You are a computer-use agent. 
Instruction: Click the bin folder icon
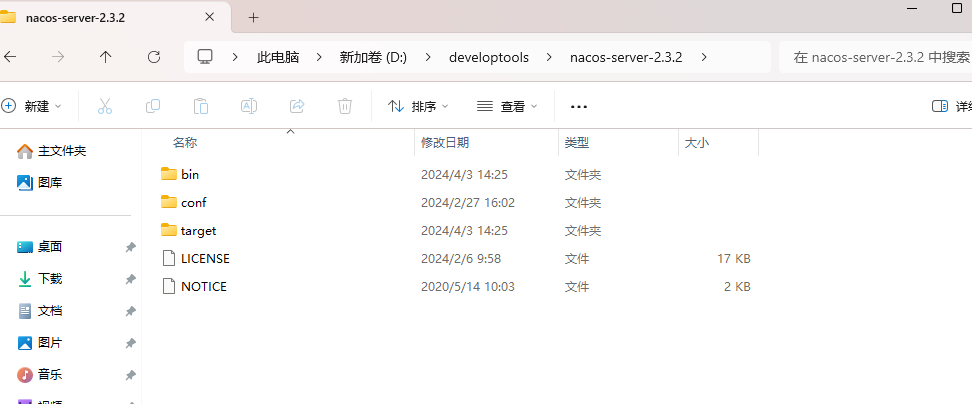tap(169, 174)
